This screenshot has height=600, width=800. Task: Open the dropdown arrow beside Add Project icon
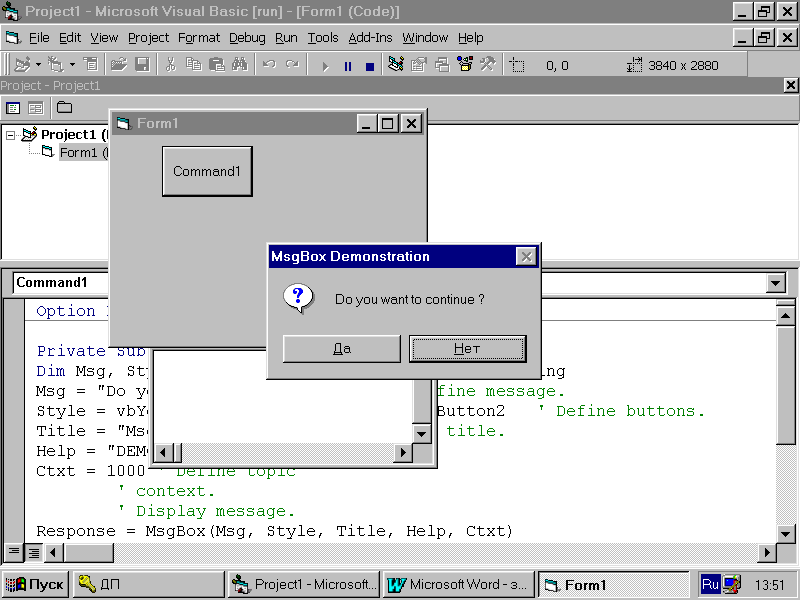[x=38, y=65]
